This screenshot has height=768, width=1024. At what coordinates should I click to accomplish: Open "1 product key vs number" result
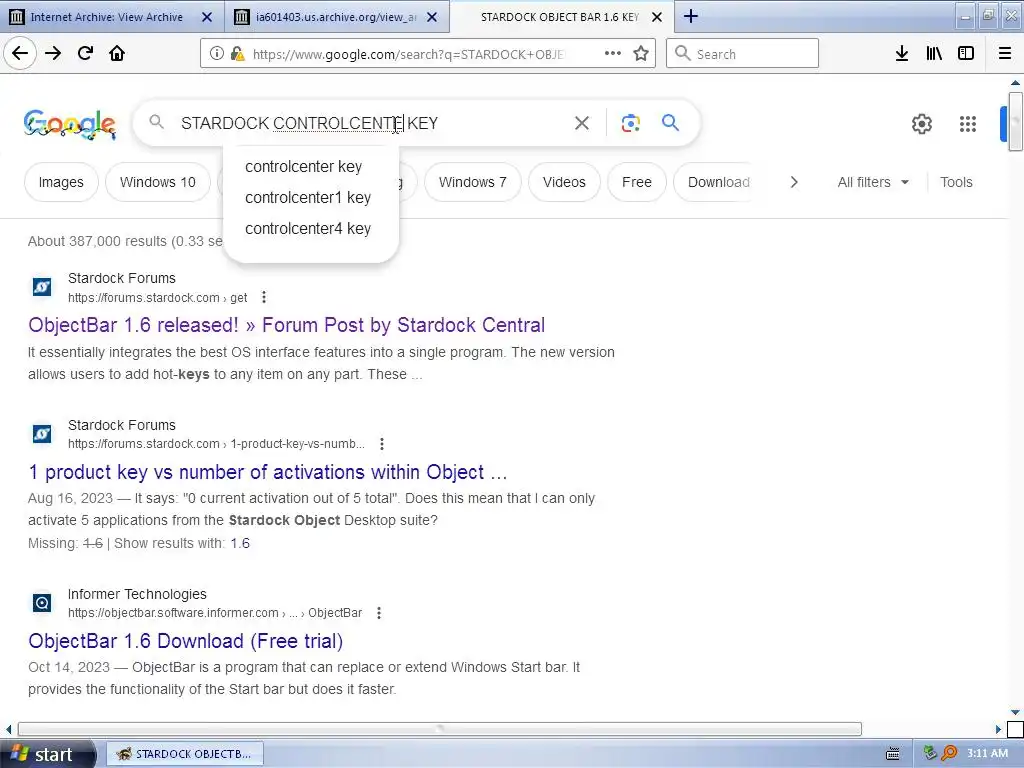click(268, 472)
